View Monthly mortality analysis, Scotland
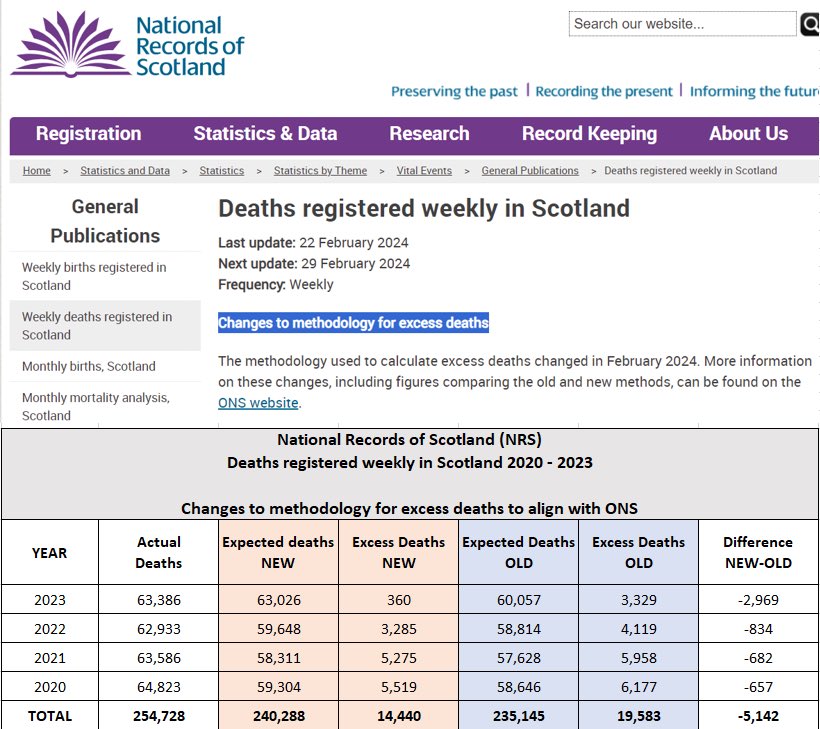The height and width of the screenshot is (729, 820). pyautogui.click(x=96, y=406)
